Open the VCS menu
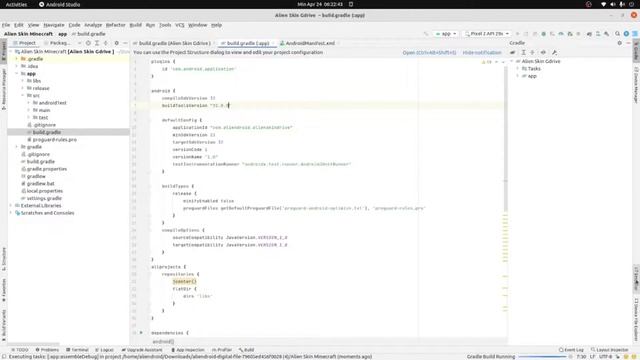640x360 pixels. pyautogui.click(x=180, y=25)
